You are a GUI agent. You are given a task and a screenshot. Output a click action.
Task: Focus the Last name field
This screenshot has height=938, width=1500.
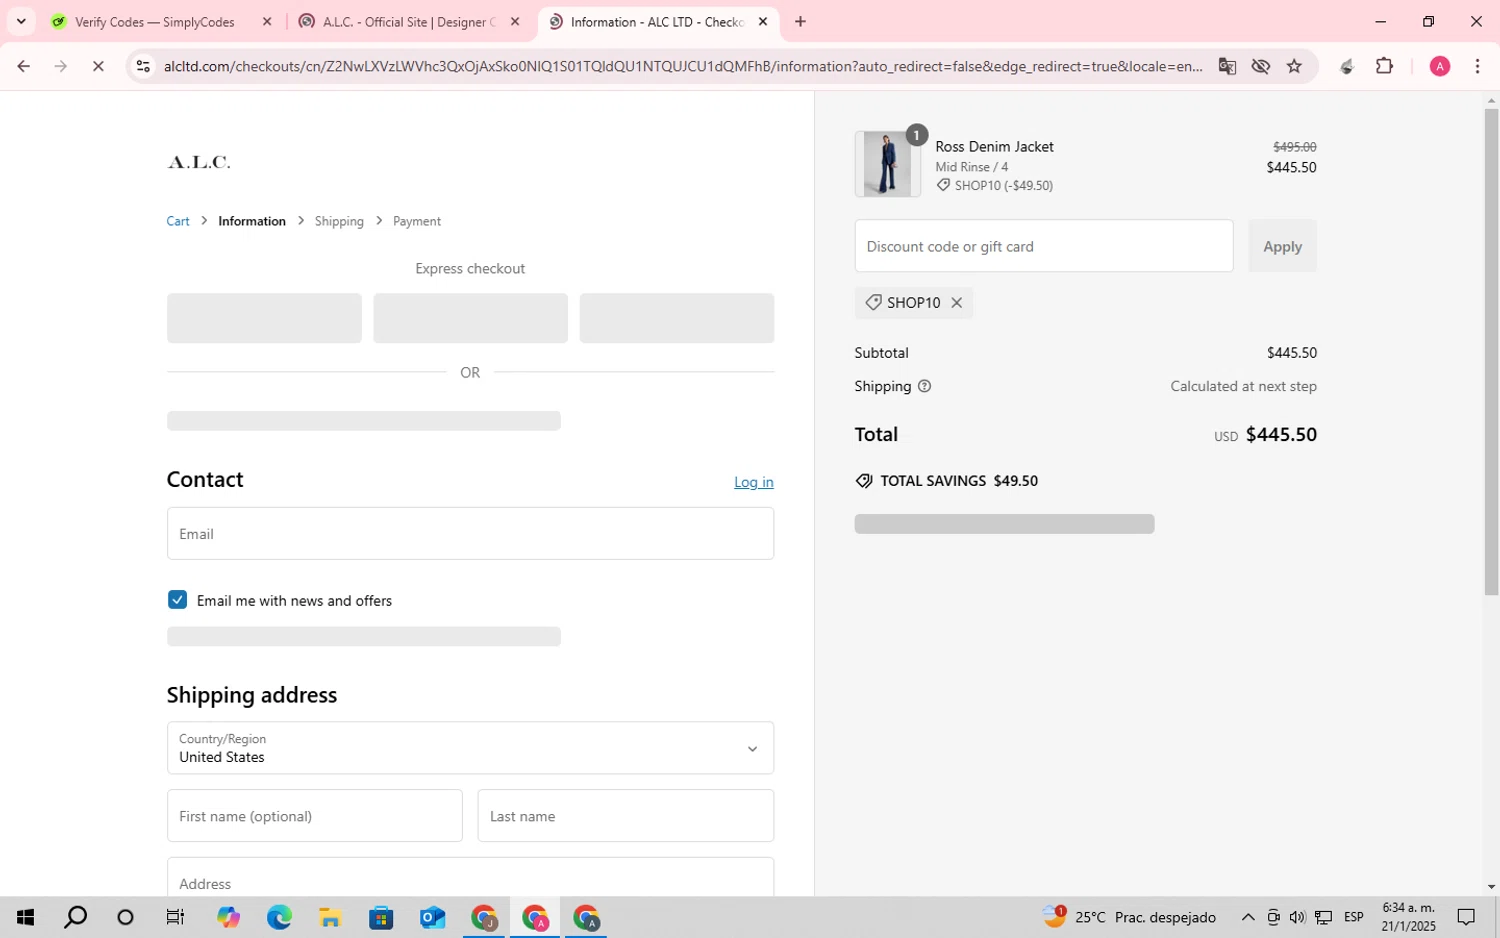[625, 816]
